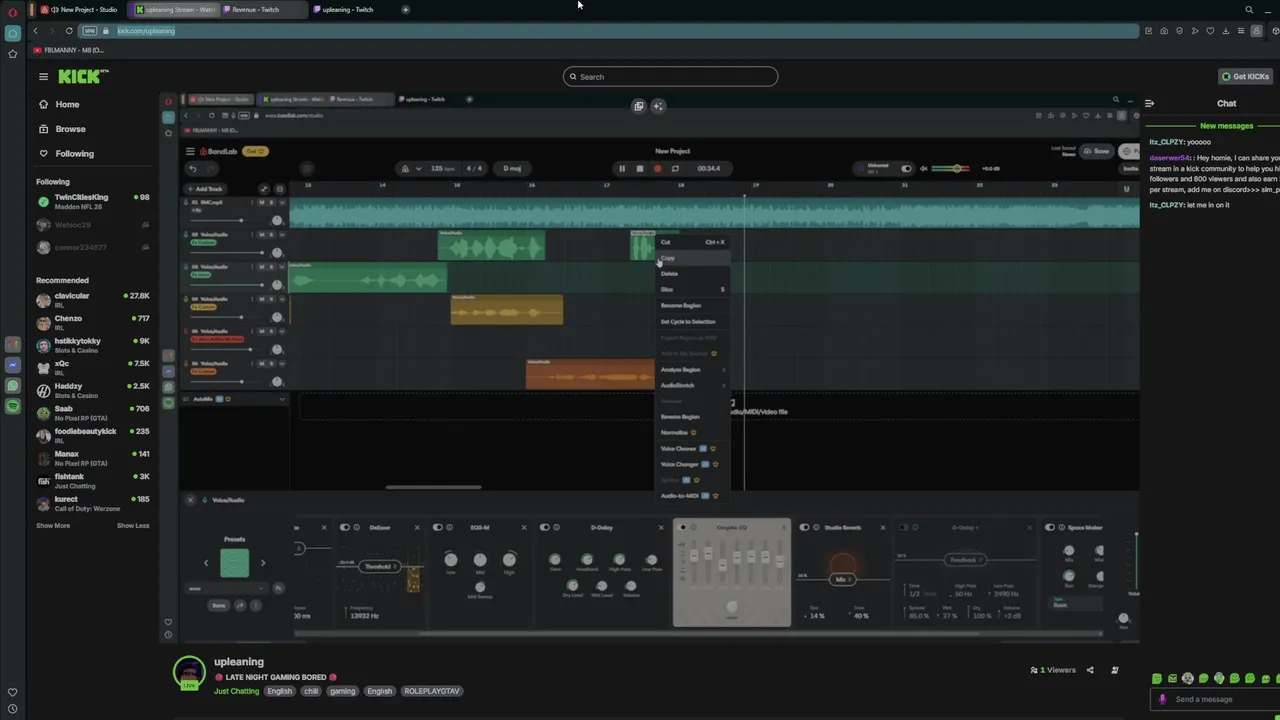Undo the last action in BandLab
Viewport: 1280px width, 720px height.
[193, 168]
